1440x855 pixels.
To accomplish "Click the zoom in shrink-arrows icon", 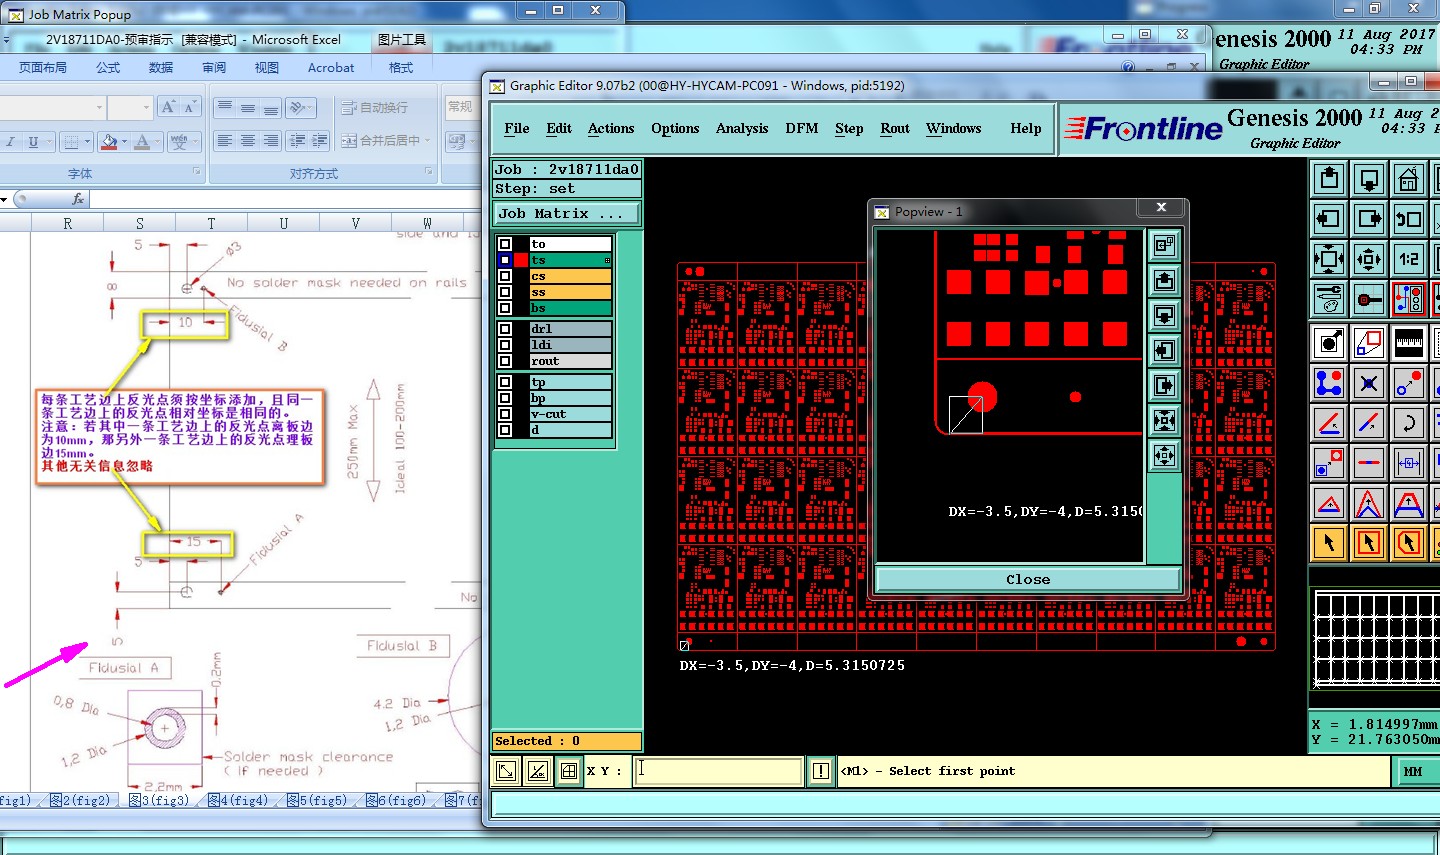I will pos(1368,259).
